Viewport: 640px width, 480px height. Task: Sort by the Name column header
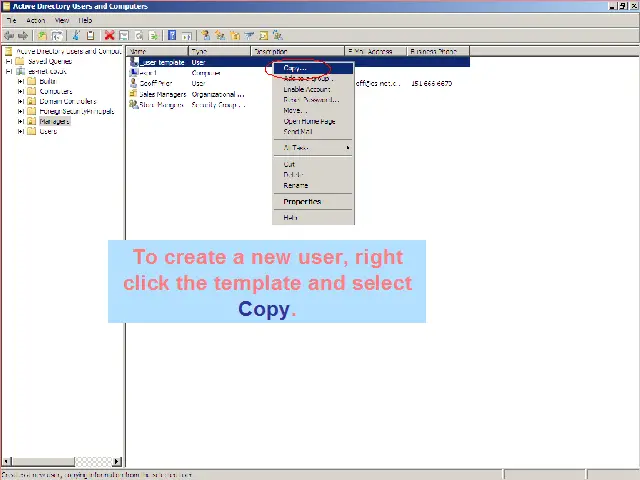[x=157, y=51]
